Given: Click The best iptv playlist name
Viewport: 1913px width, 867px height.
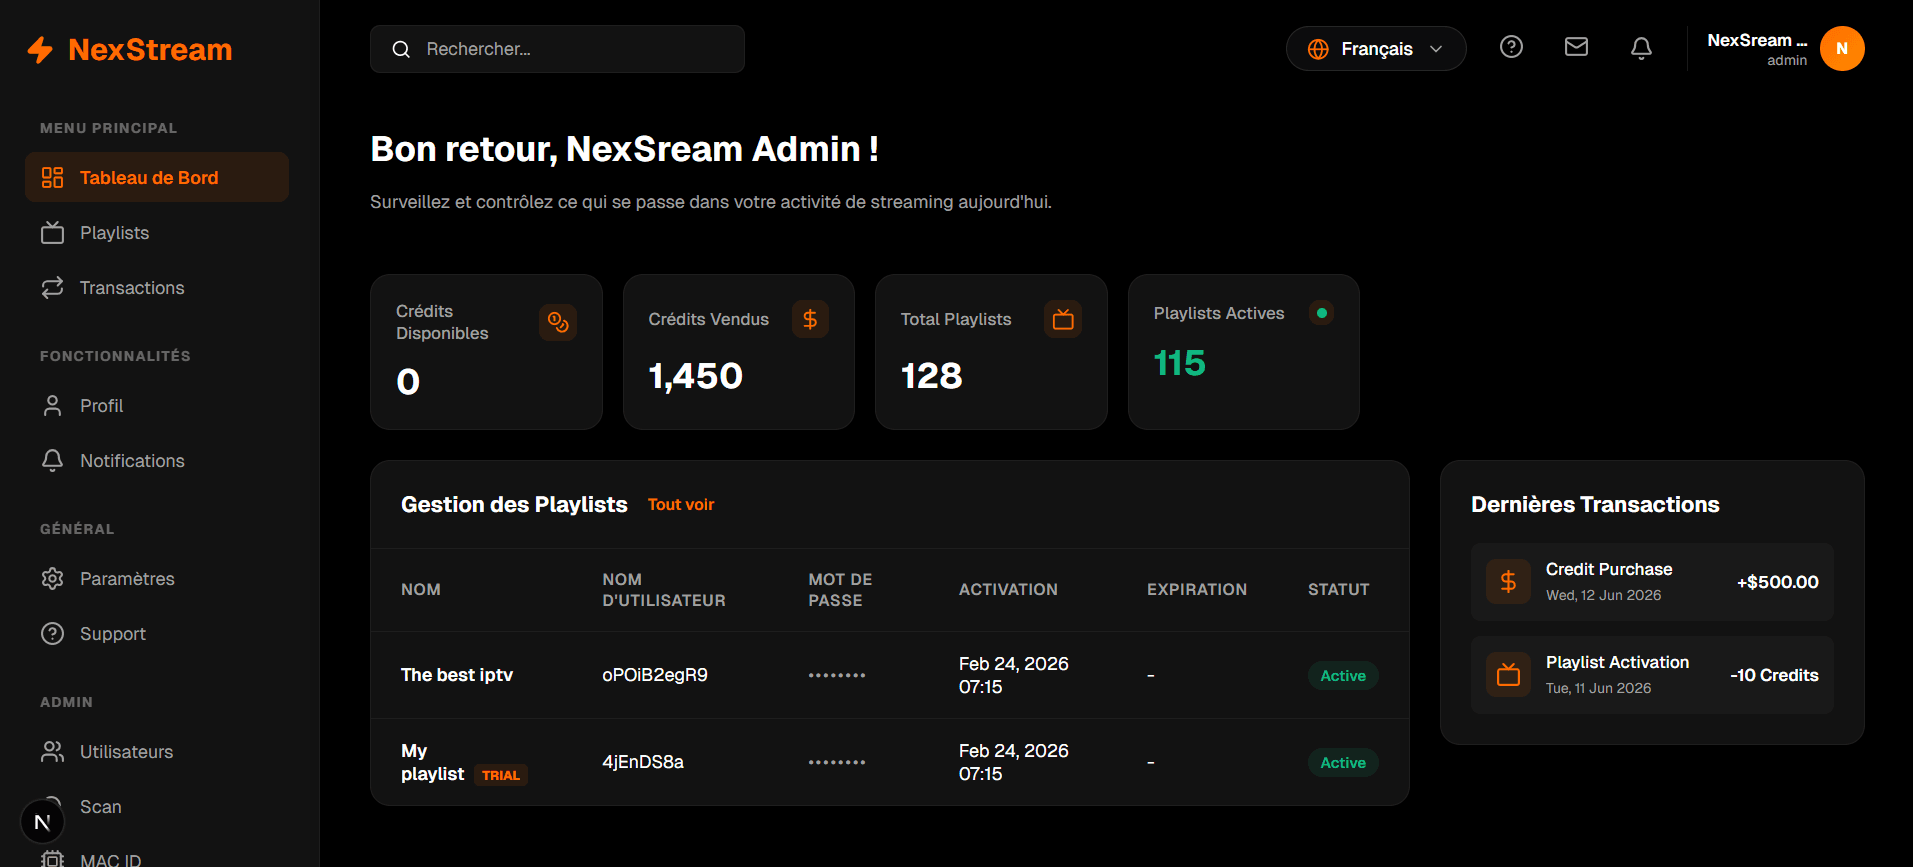Looking at the screenshot, I should 457,675.
